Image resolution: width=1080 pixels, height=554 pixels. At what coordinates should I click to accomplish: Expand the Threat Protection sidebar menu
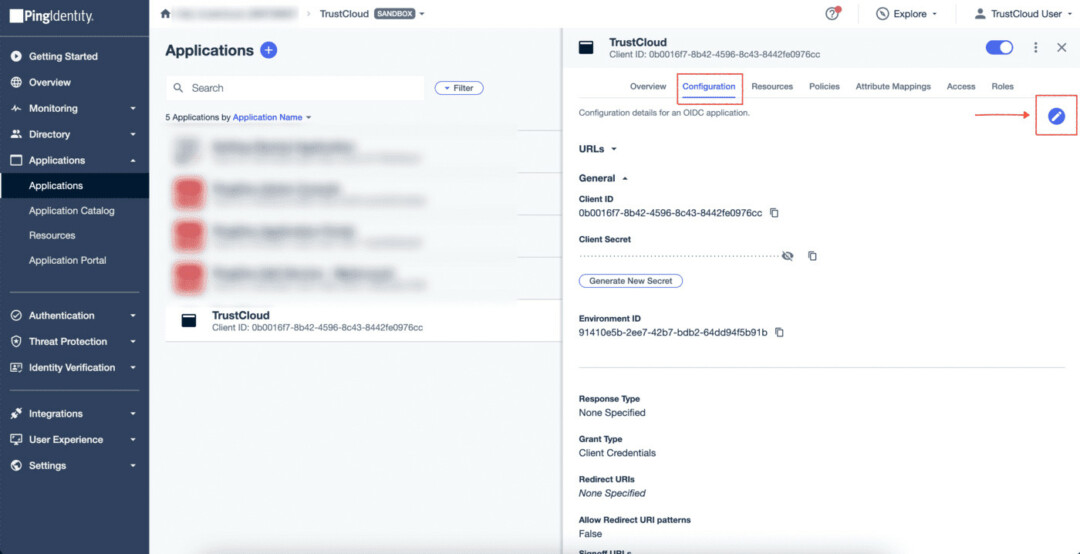[x=133, y=342]
